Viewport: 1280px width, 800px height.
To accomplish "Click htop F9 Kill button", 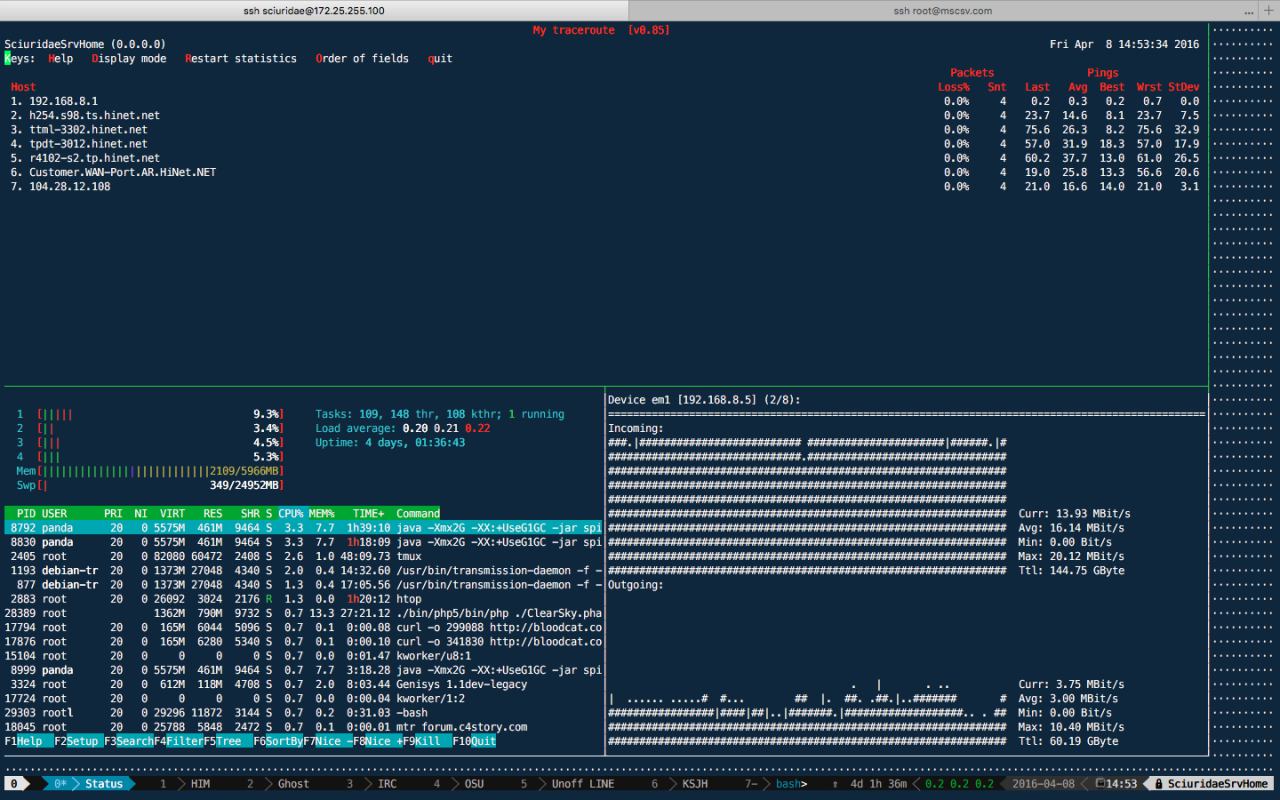I will [x=428, y=741].
